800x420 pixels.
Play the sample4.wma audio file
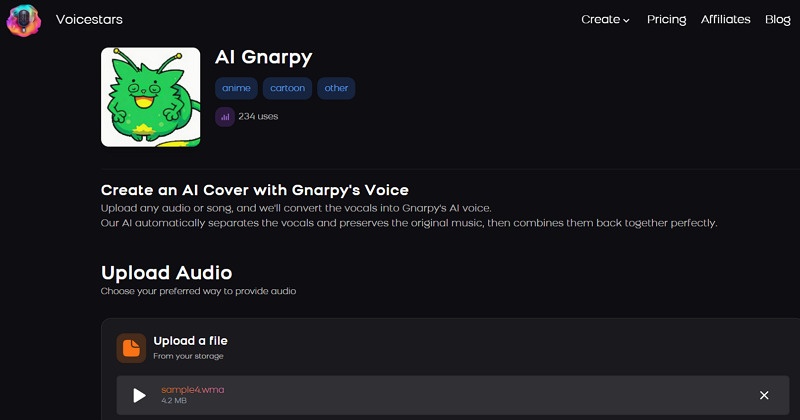139,396
